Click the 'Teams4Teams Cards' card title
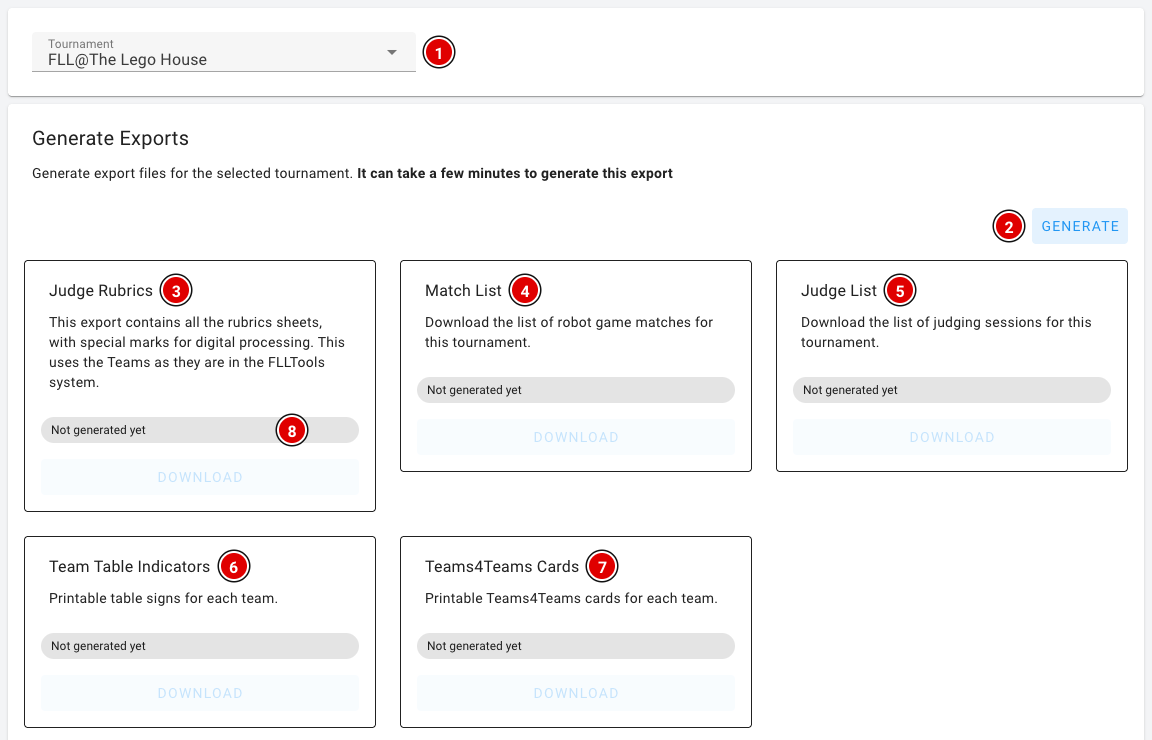The width and height of the screenshot is (1152, 740). click(x=502, y=567)
